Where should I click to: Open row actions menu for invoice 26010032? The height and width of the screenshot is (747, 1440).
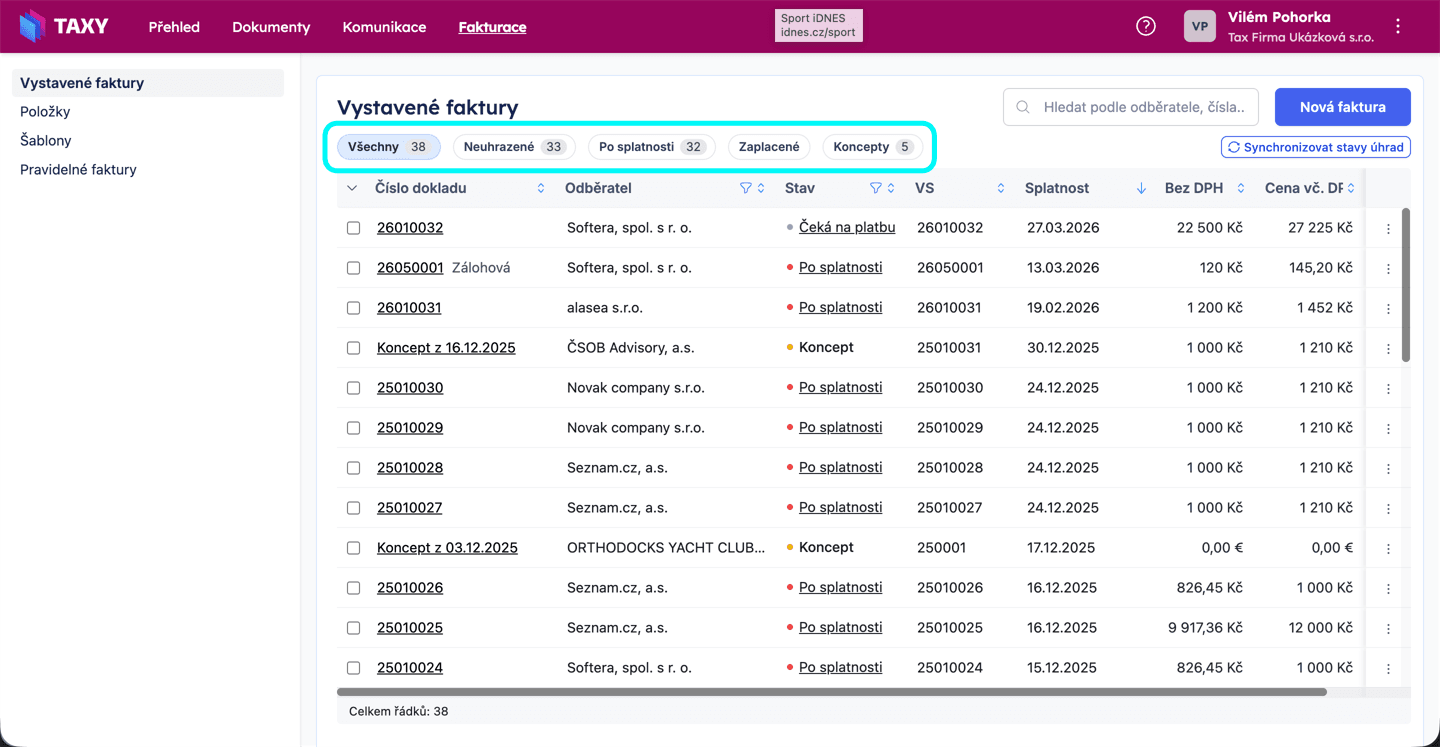[1388, 229]
